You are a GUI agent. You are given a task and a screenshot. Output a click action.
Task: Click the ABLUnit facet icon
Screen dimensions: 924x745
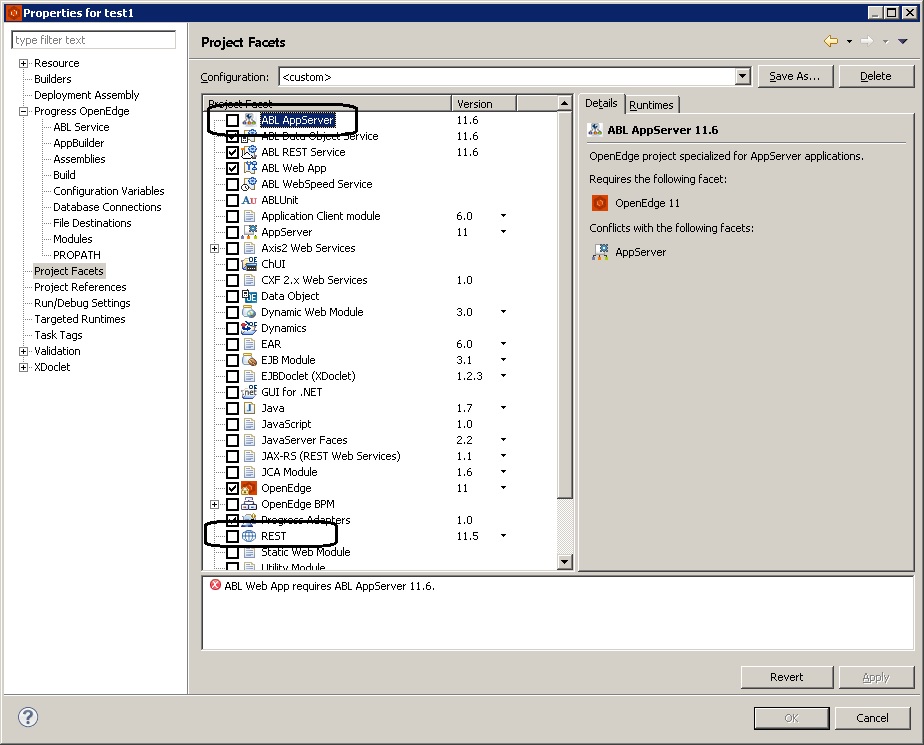coord(249,200)
